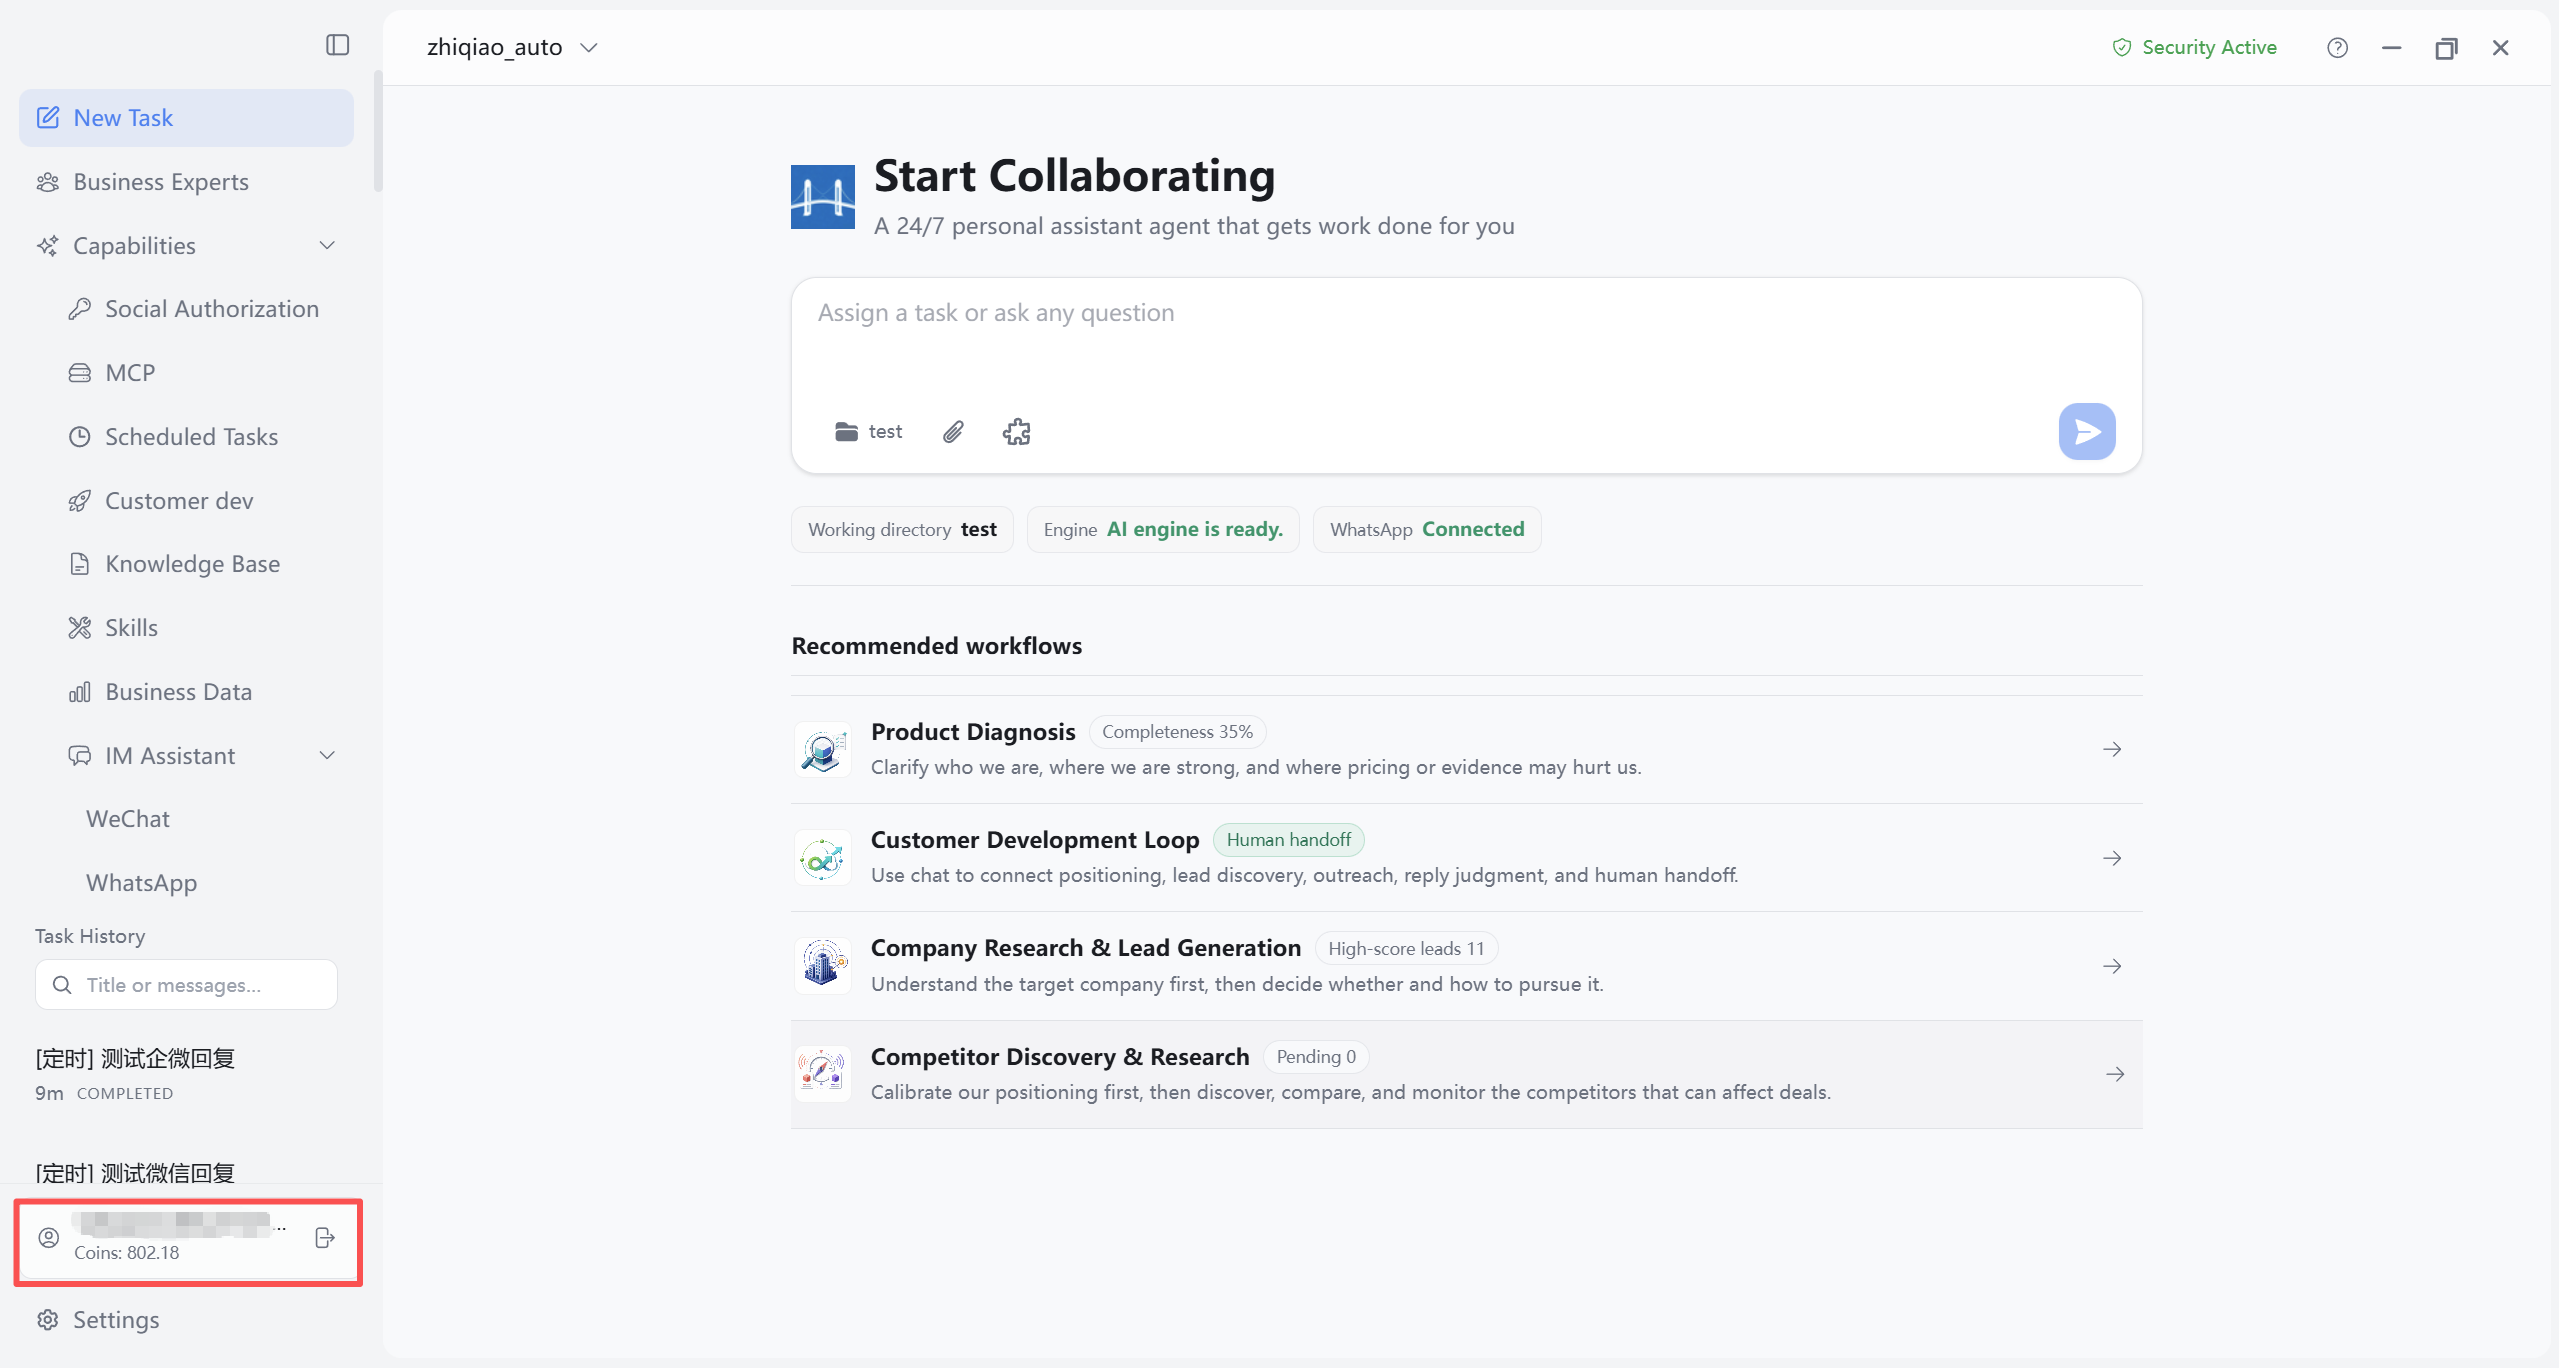The width and height of the screenshot is (2559, 1368).
Task: Open the help question-mark icon
Action: pos(2337,47)
